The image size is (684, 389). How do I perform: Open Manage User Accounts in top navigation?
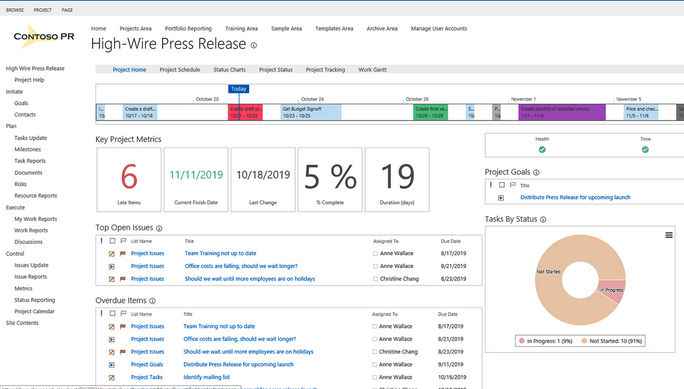click(439, 28)
